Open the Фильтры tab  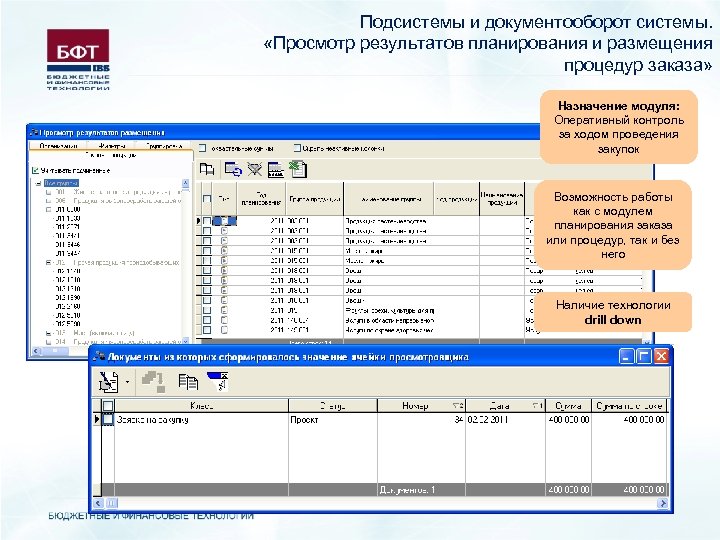[x=112, y=146]
